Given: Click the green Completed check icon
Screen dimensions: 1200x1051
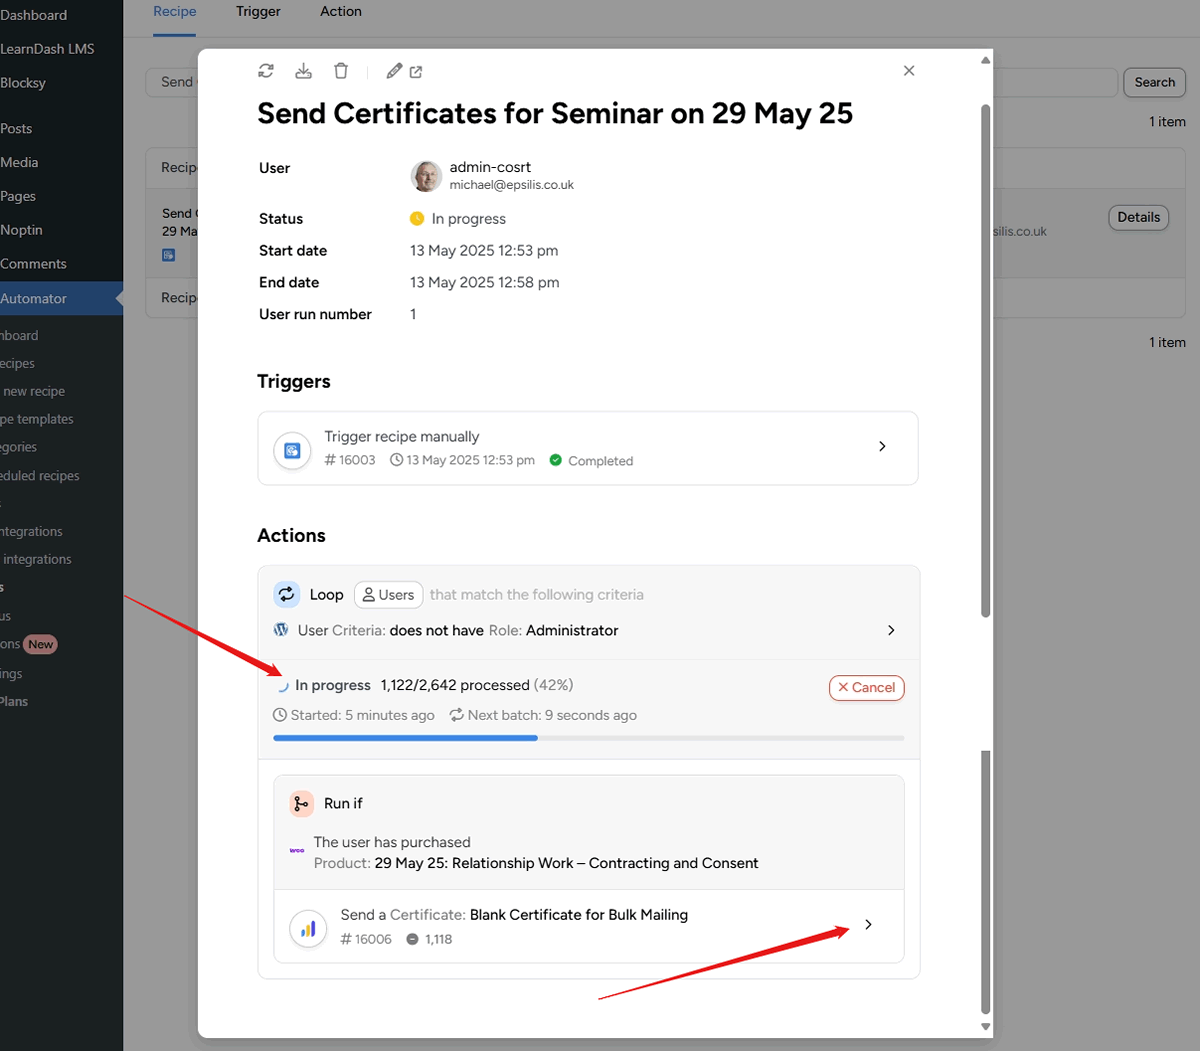Looking at the screenshot, I should (x=556, y=460).
